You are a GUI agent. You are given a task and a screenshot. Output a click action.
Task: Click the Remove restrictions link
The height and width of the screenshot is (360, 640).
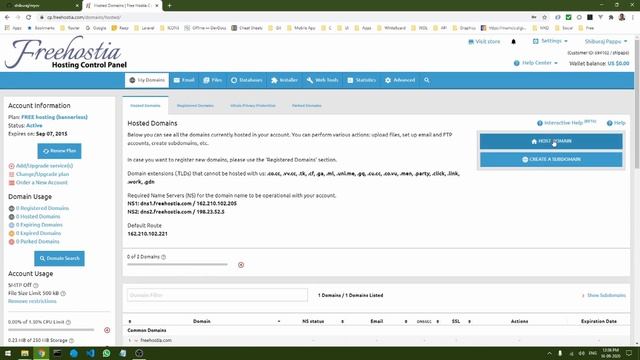click(x=32, y=301)
